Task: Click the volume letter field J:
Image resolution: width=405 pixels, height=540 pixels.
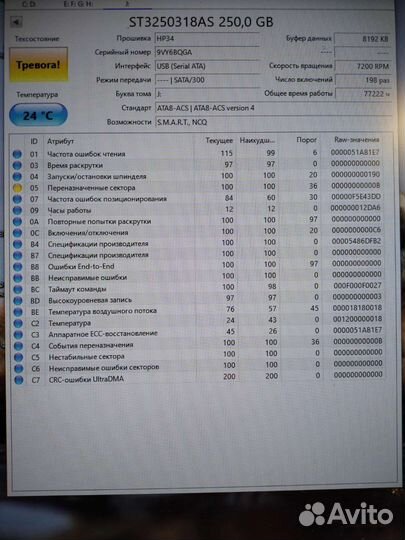Action: coord(207,94)
